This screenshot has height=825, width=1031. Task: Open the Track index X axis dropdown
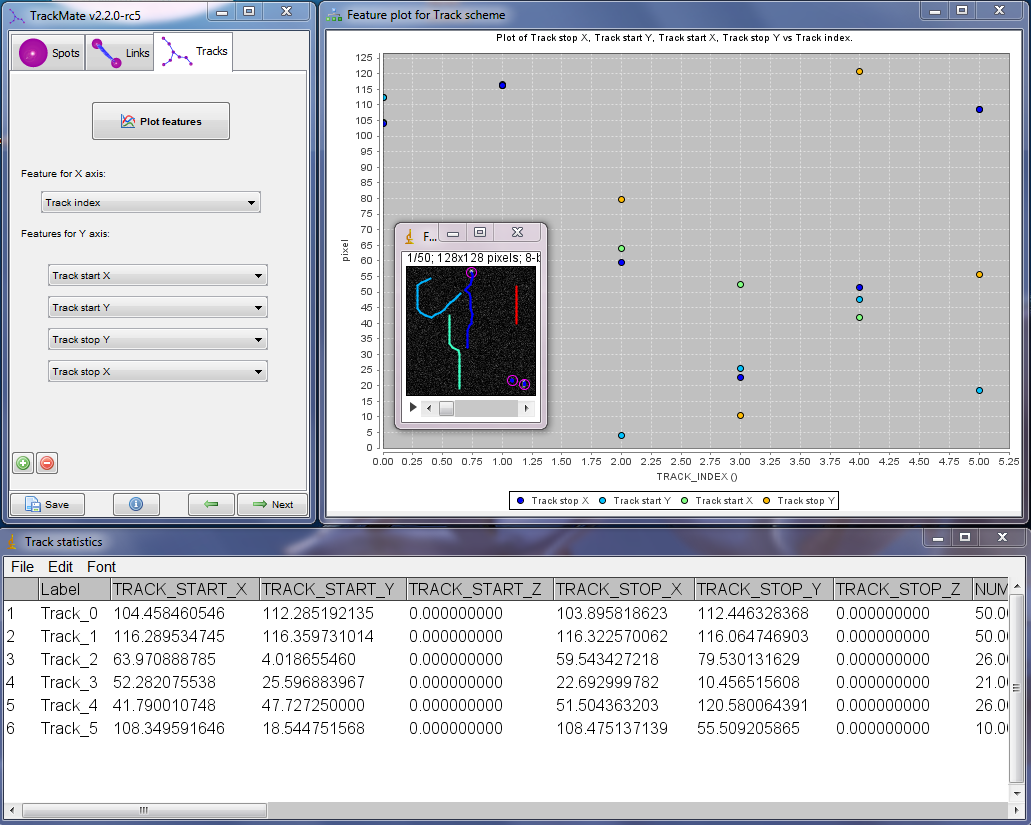(151, 202)
